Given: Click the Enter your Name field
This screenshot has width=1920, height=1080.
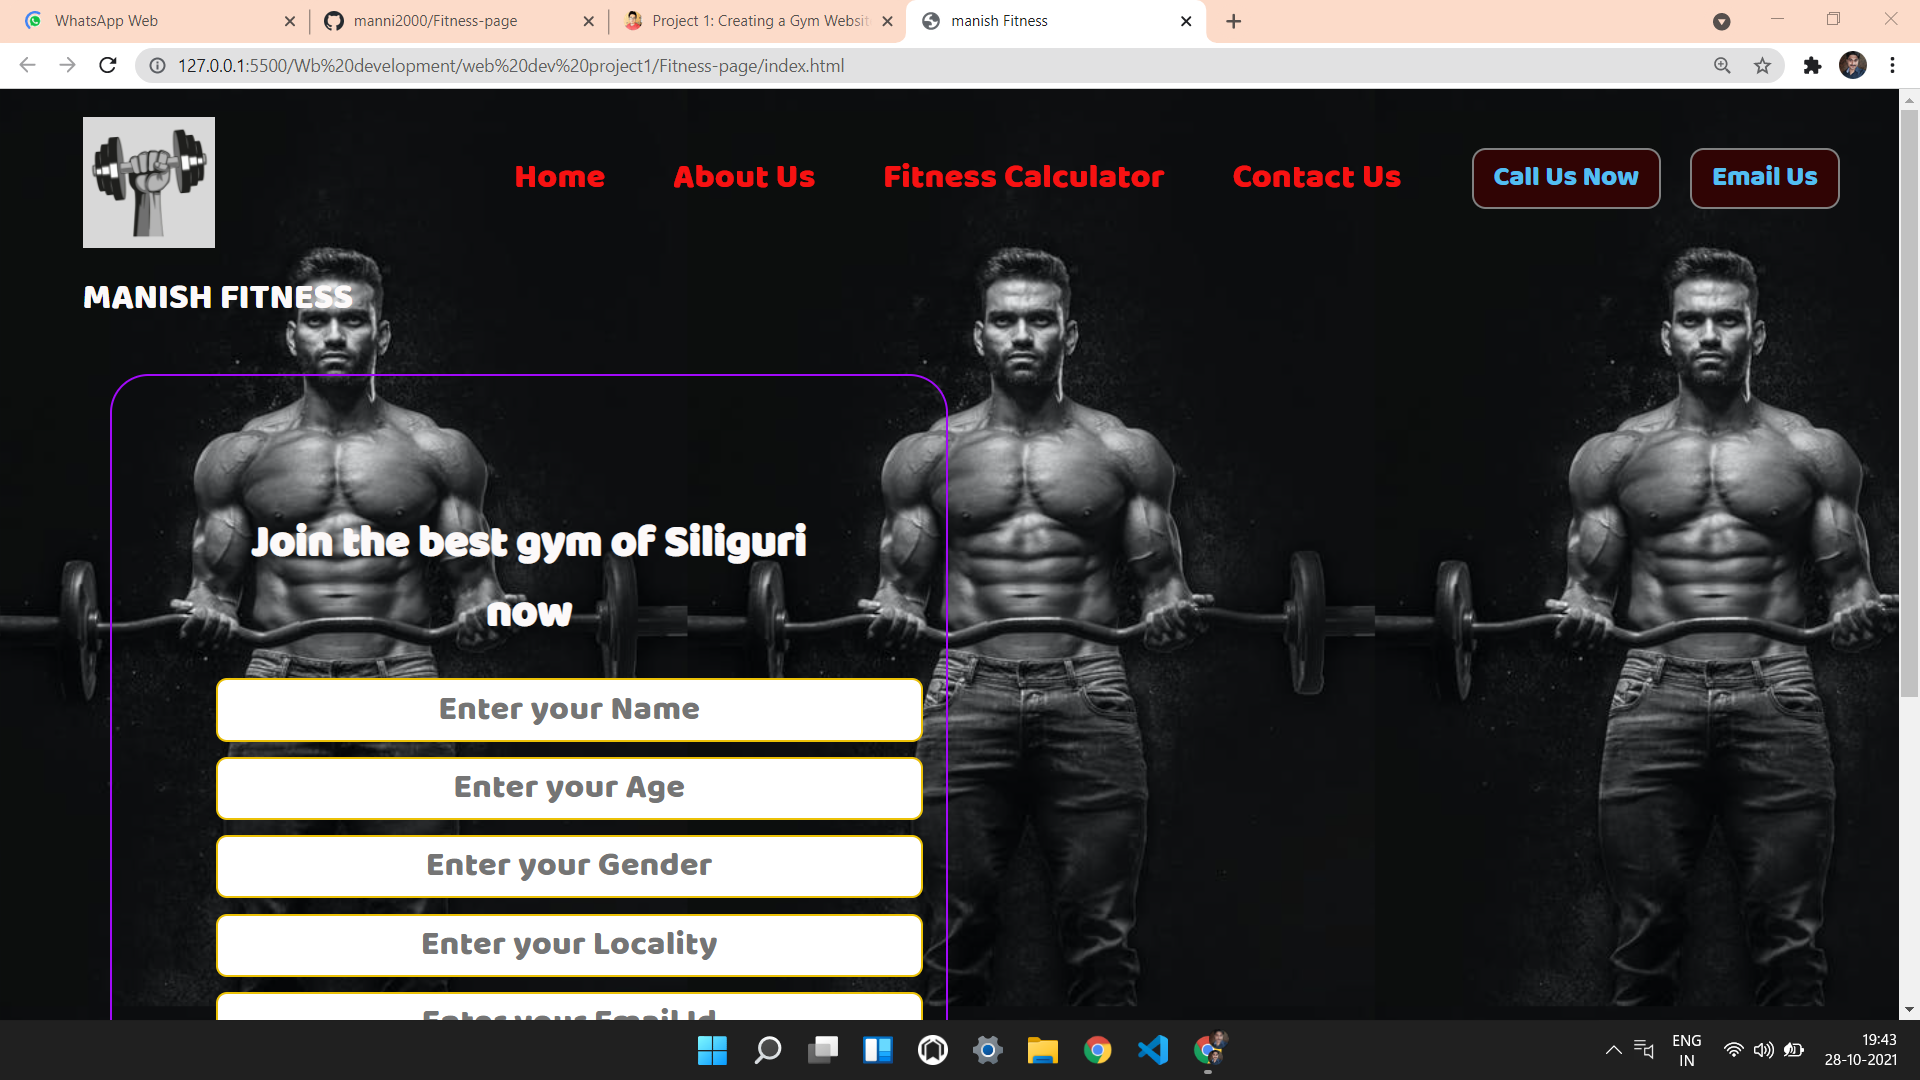Looking at the screenshot, I should point(568,710).
